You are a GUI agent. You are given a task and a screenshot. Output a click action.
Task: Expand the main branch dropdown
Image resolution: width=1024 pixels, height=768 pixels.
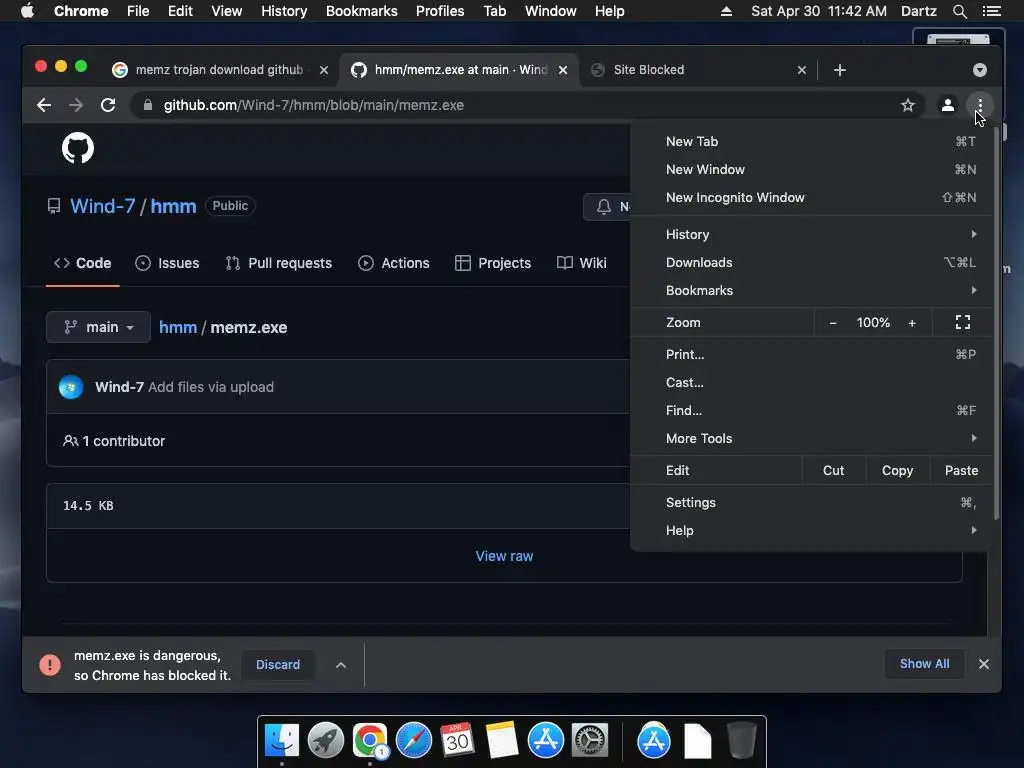point(99,327)
